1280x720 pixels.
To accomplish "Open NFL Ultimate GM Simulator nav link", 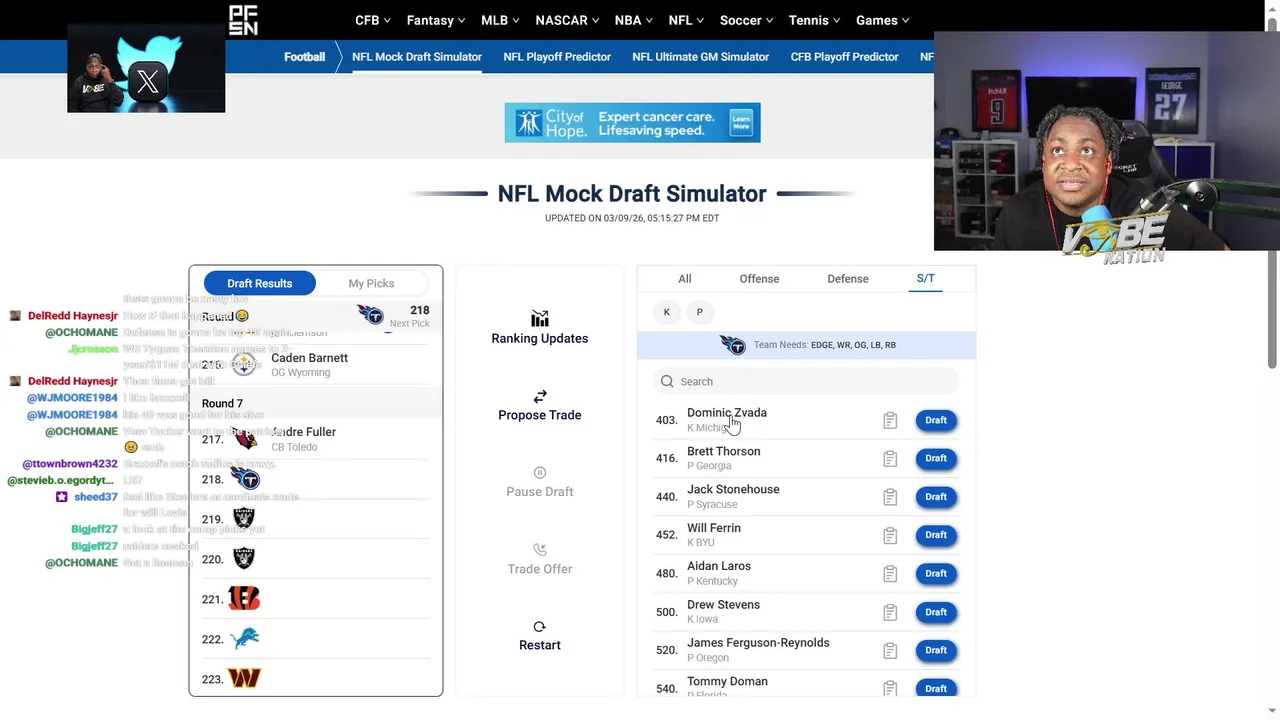I will click(701, 57).
